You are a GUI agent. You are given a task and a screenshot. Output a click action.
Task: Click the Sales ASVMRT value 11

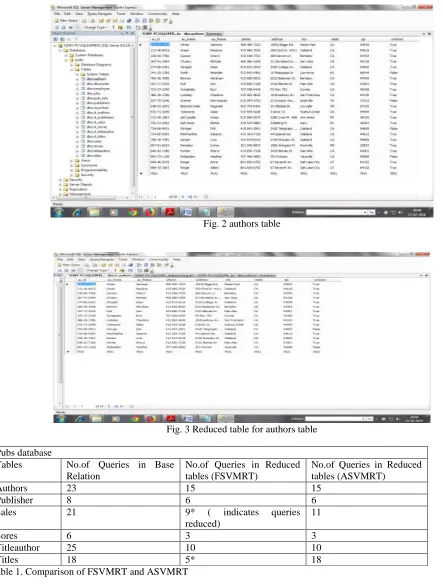[x=316, y=512]
